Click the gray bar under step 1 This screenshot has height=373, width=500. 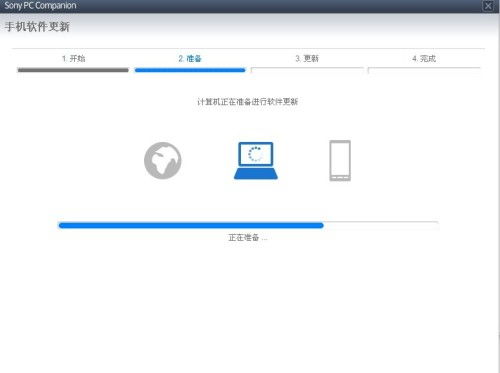pyautogui.click(x=73, y=70)
